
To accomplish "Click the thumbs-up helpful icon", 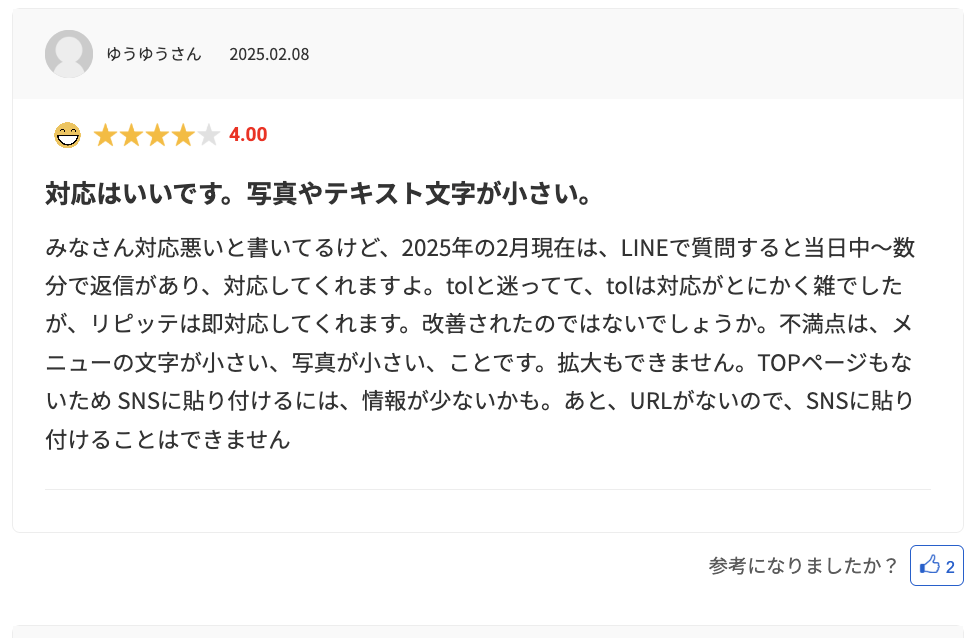I will point(930,565).
